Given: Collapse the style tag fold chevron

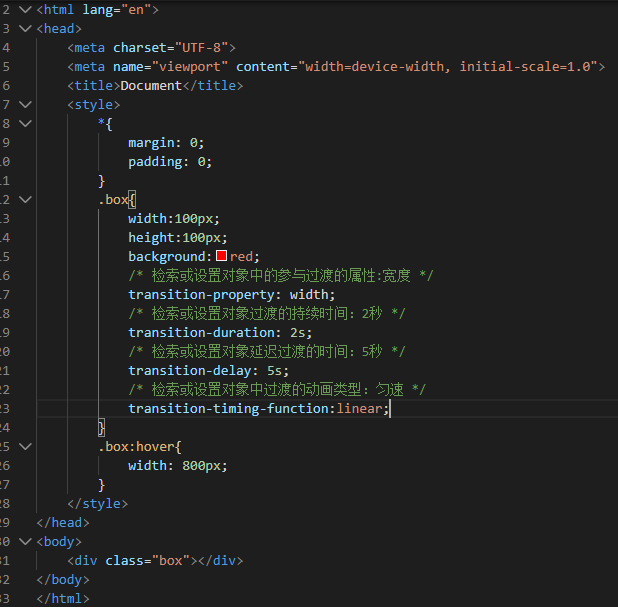Looking at the screenshot, I should click(25, 104).
